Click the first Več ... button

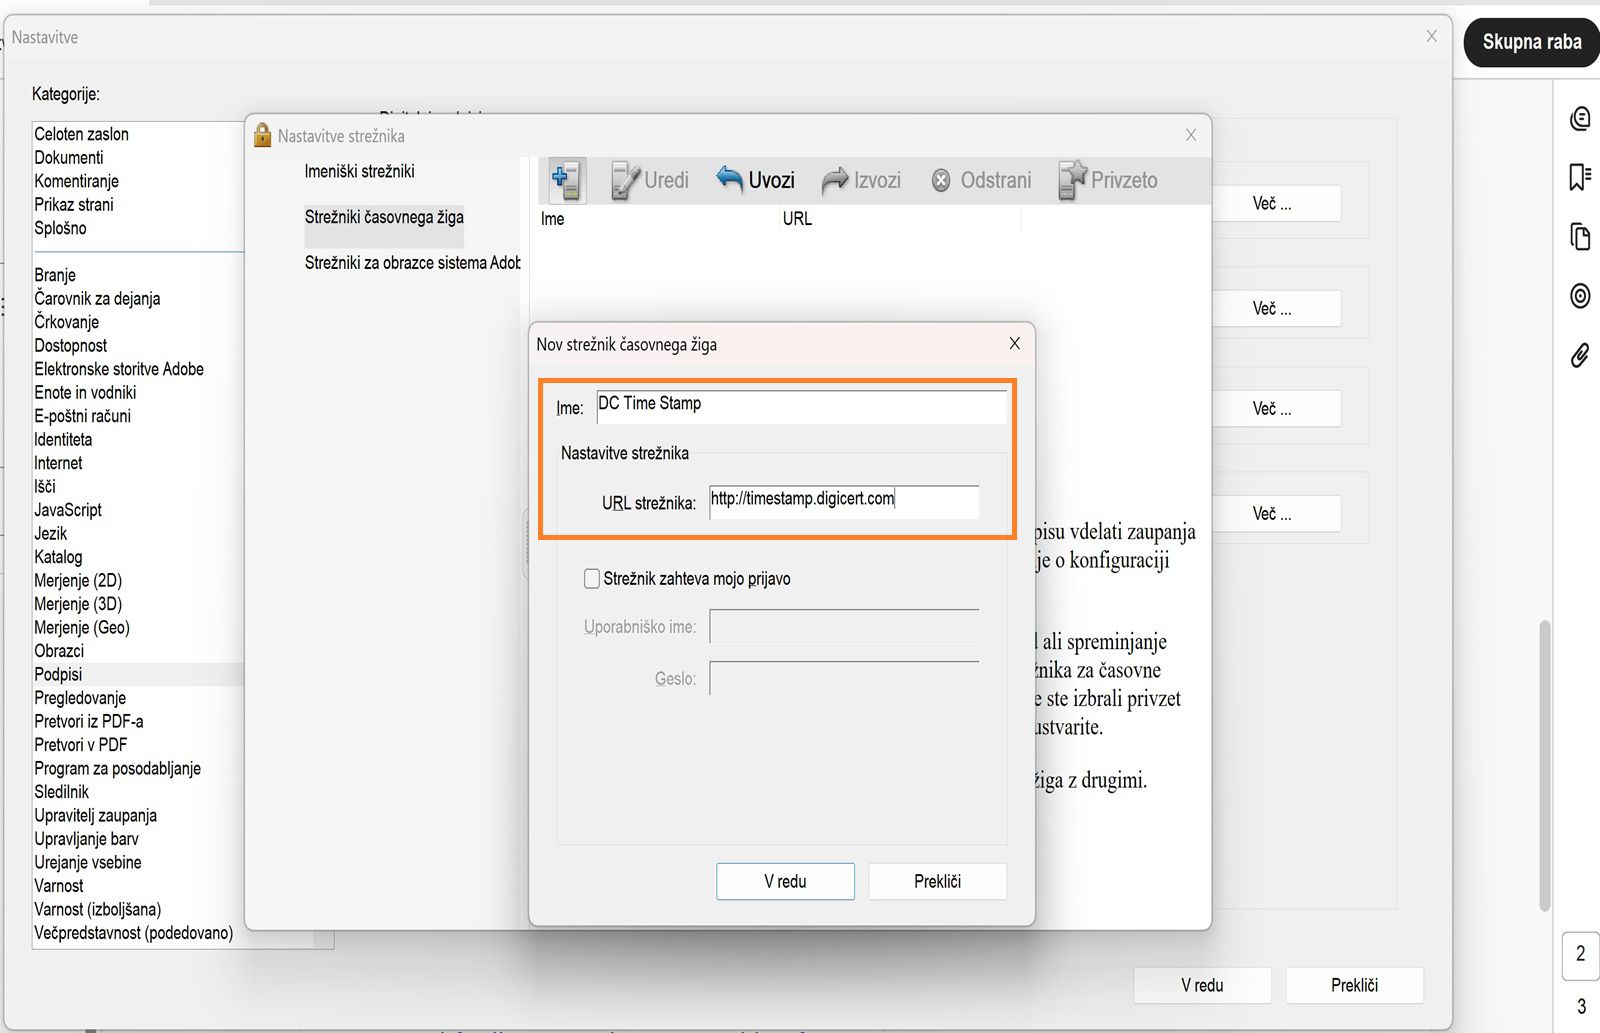pos(1272,204)
